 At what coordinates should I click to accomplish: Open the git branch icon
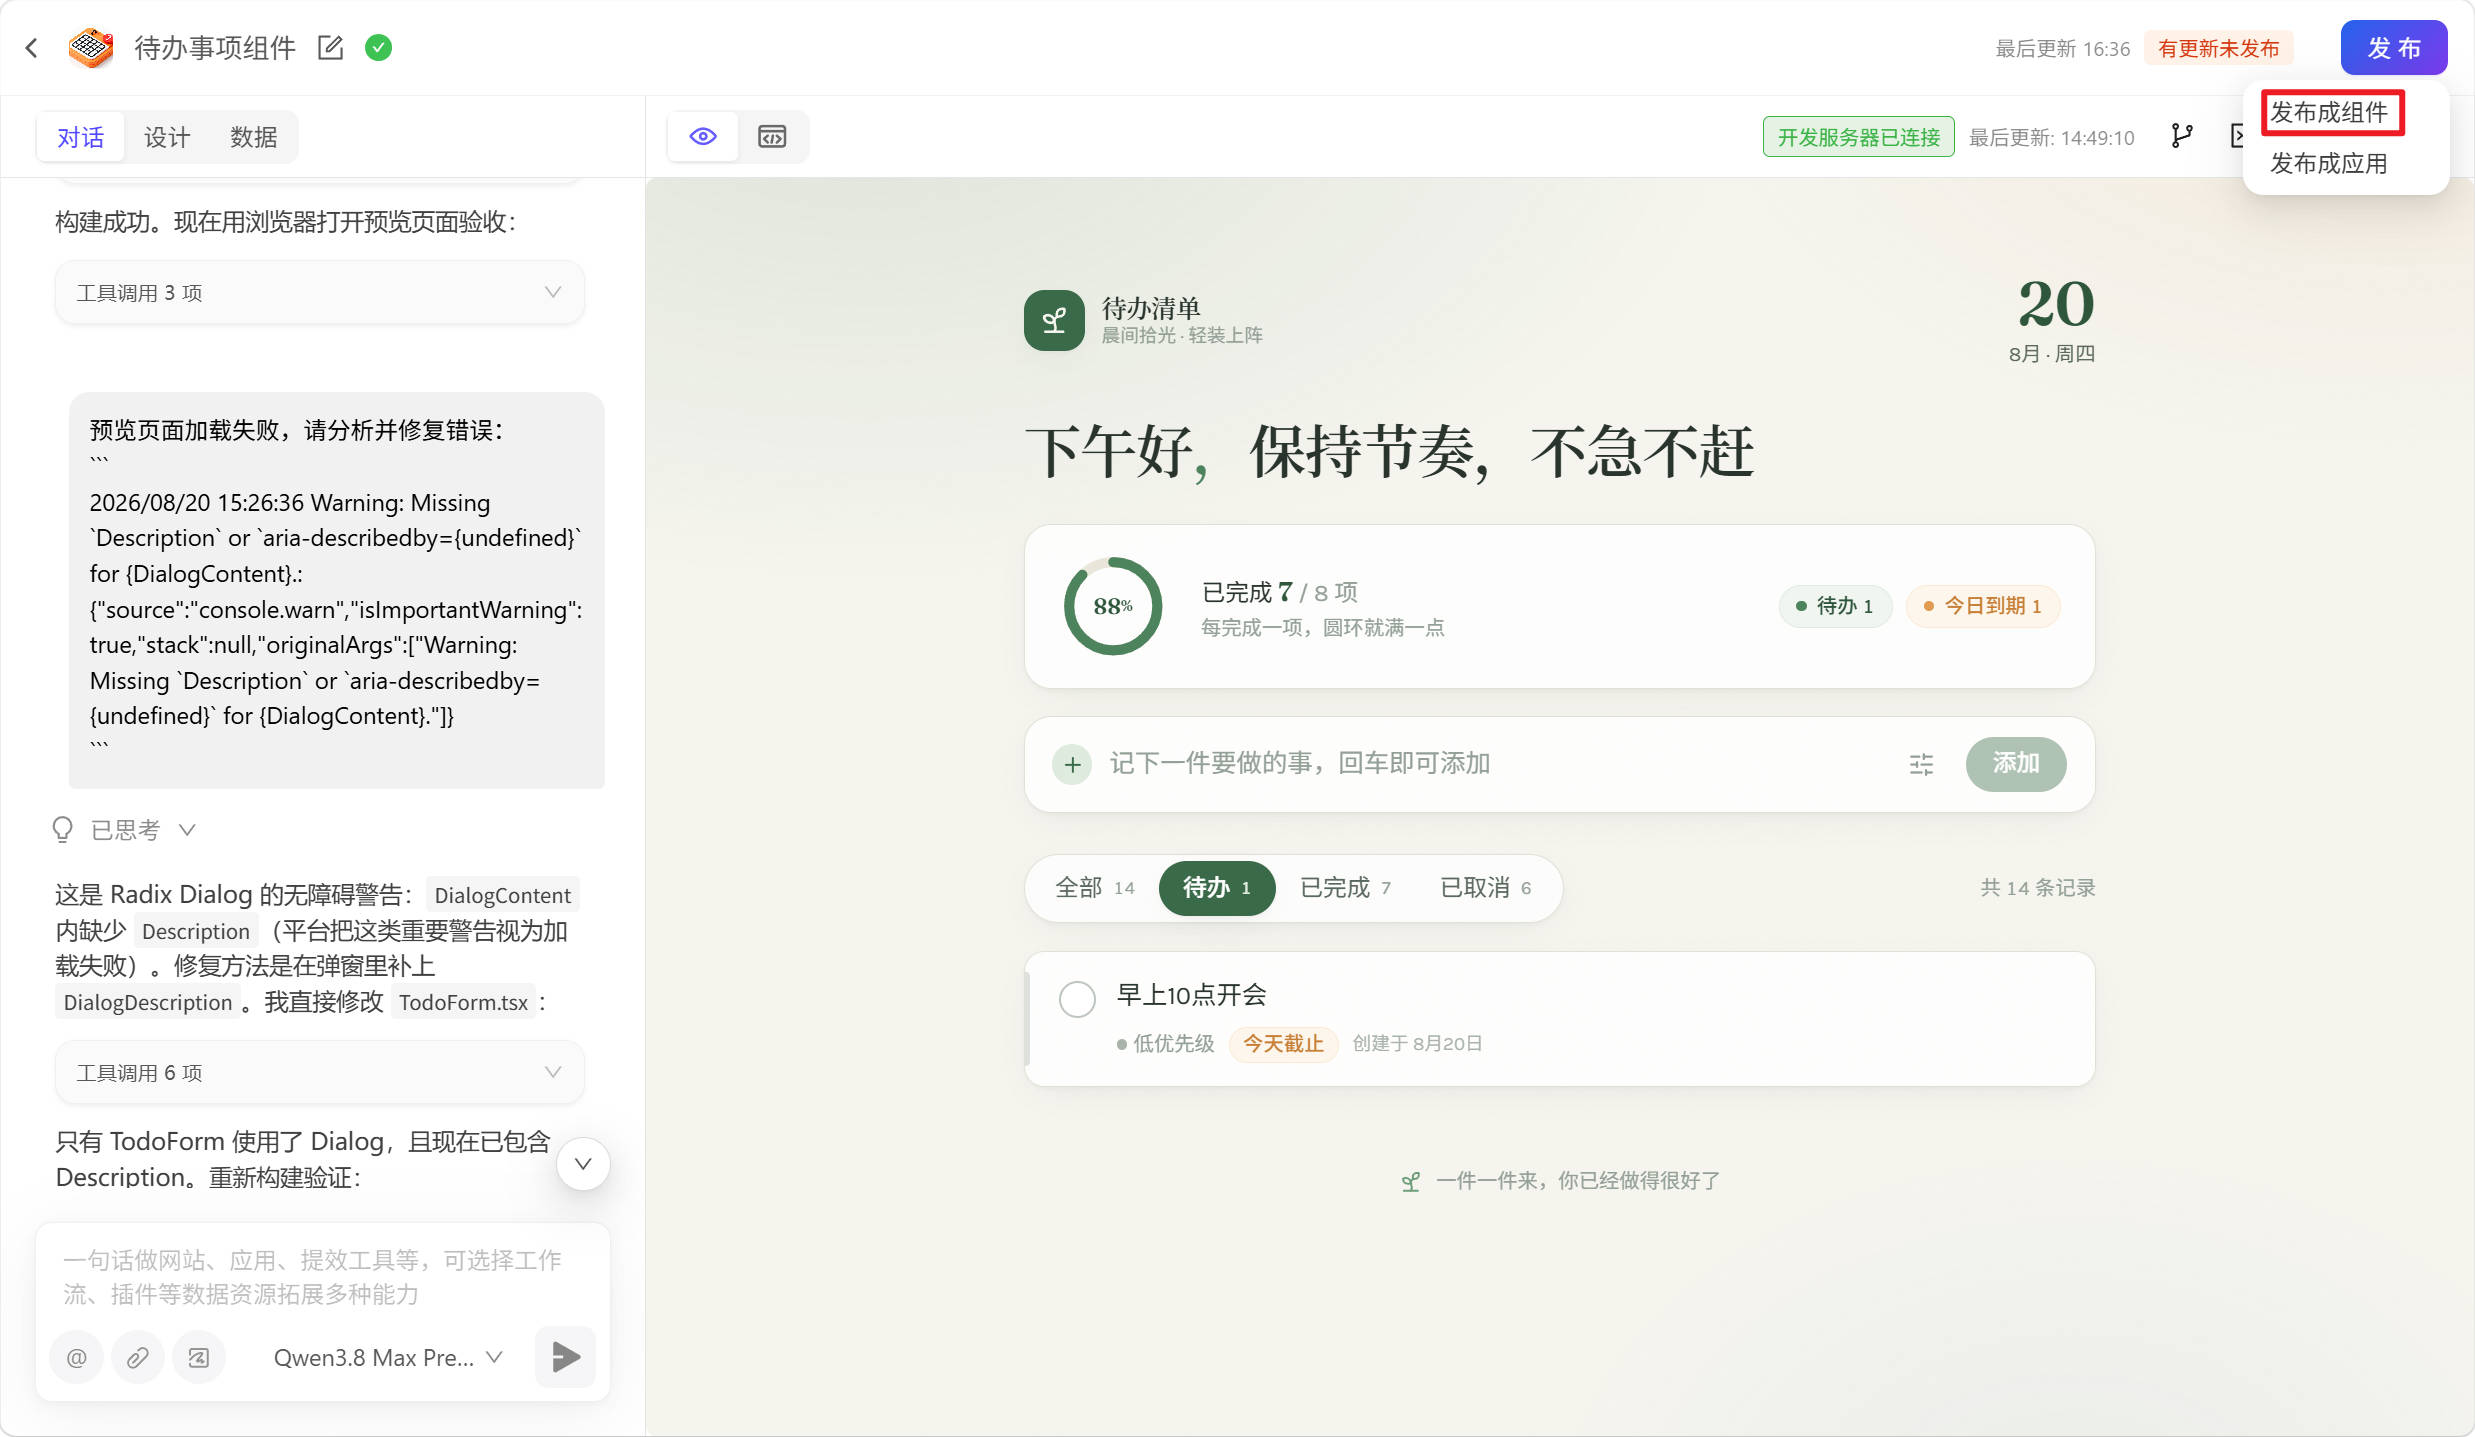point(2182,137)
